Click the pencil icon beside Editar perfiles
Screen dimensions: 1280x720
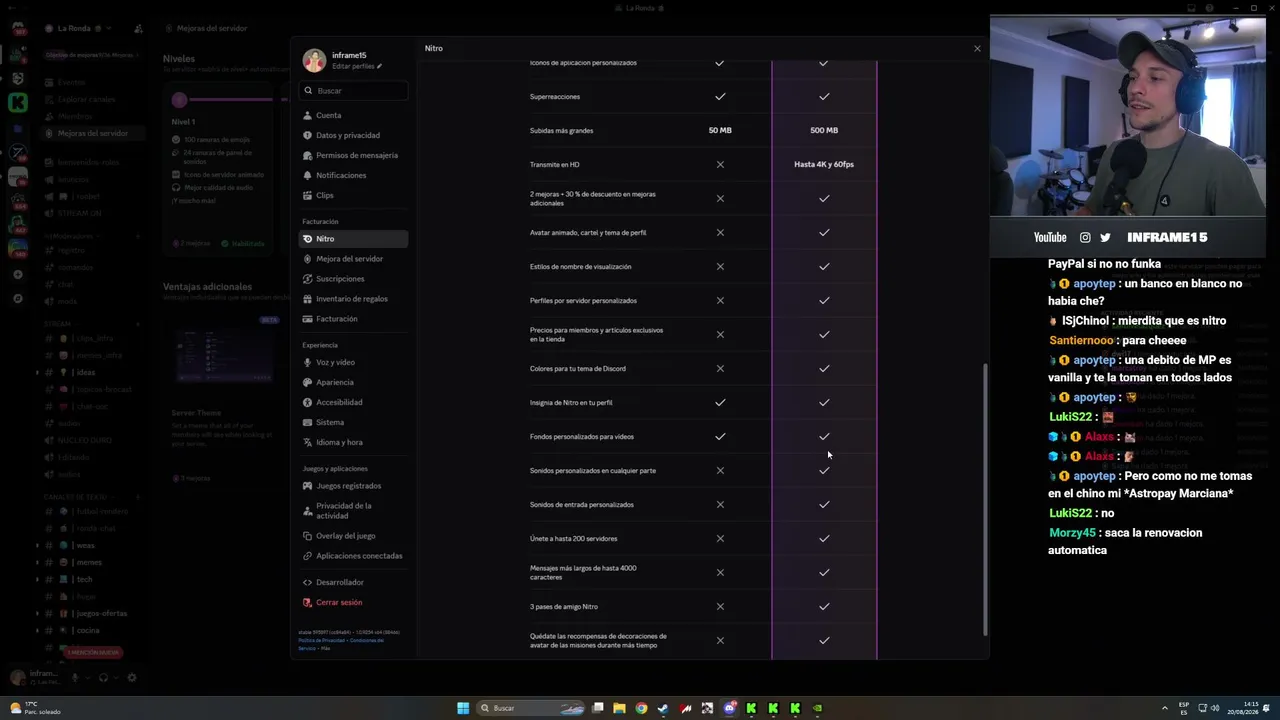pos(380,66)
